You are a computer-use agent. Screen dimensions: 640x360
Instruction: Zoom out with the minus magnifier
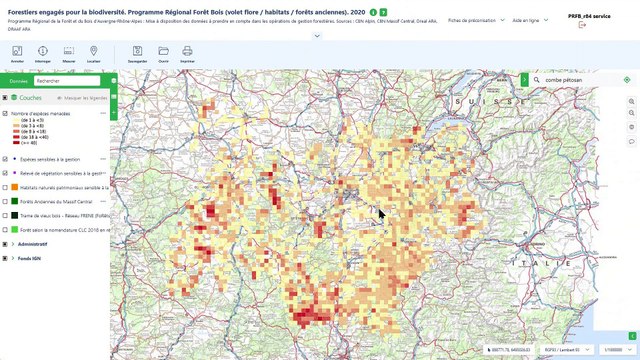coord(631,113)
